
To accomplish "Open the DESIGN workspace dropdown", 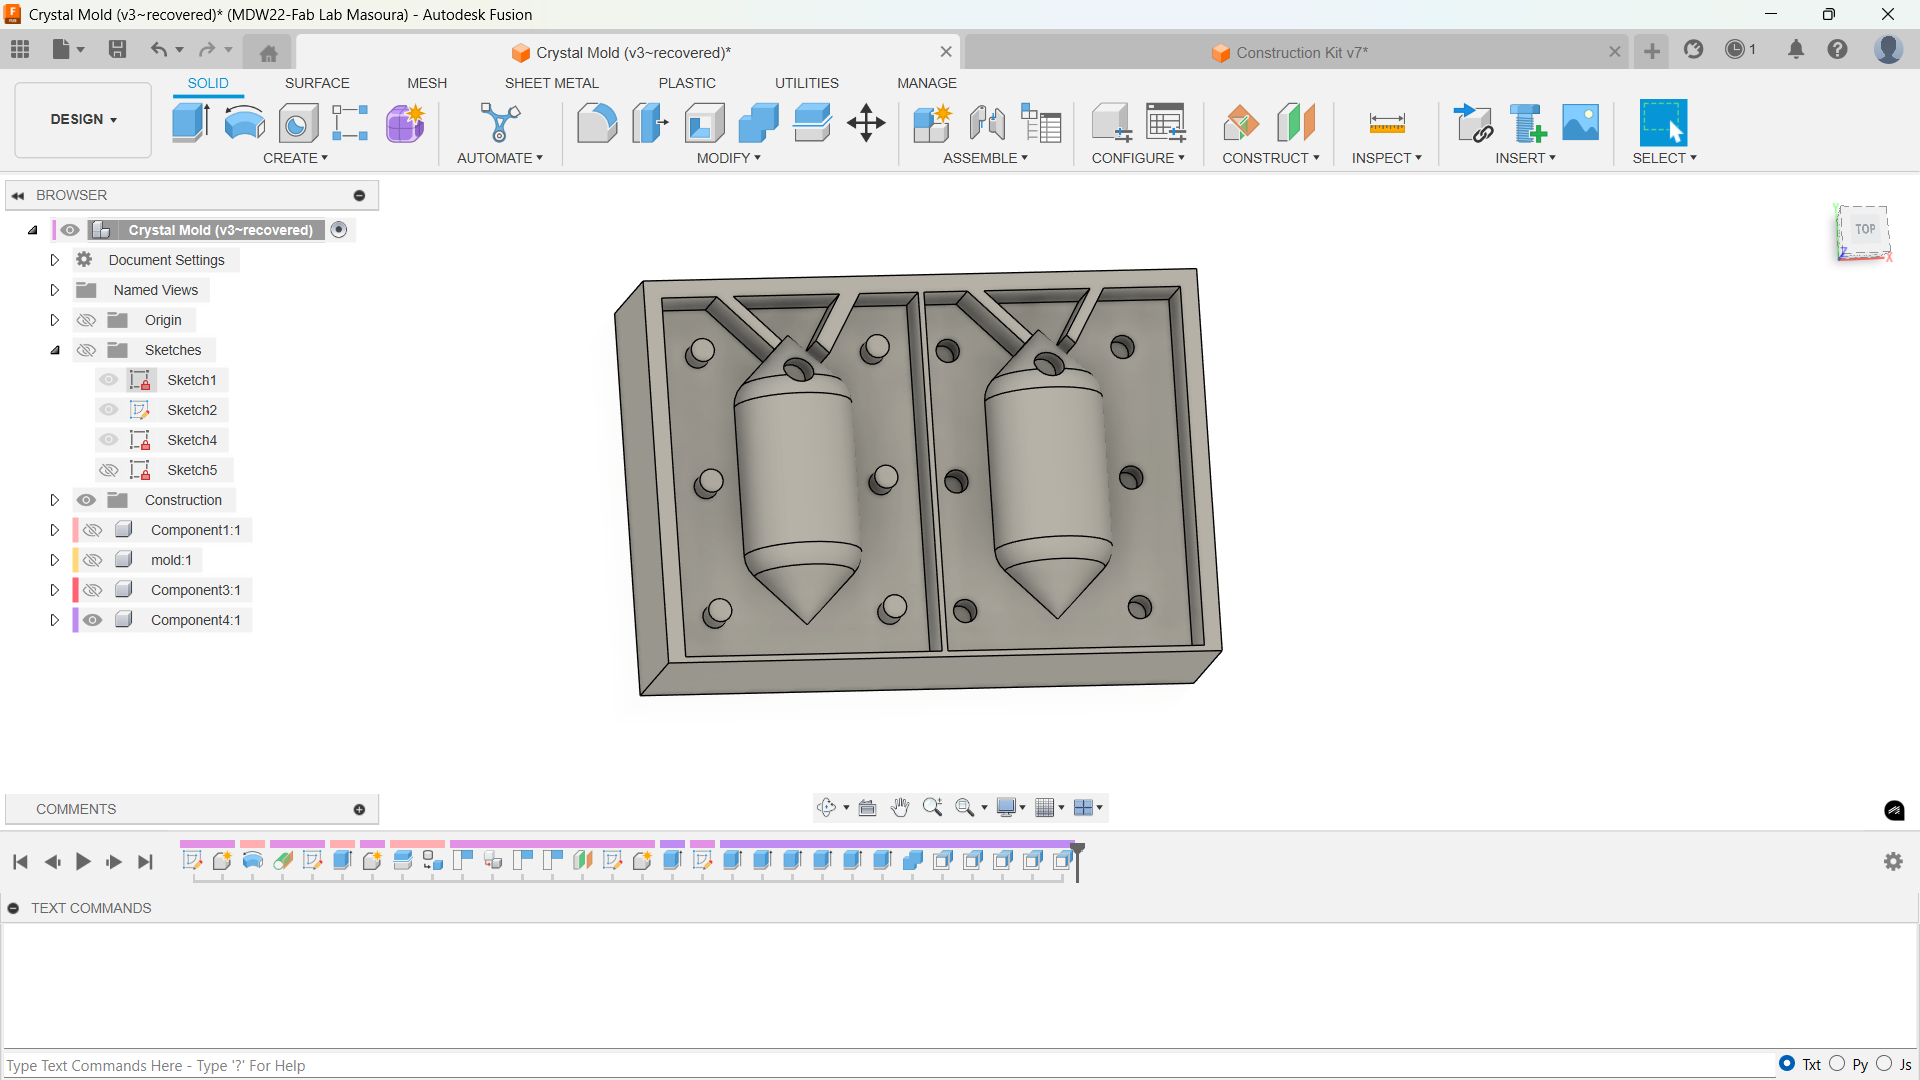I will click(x=84, y=119).
